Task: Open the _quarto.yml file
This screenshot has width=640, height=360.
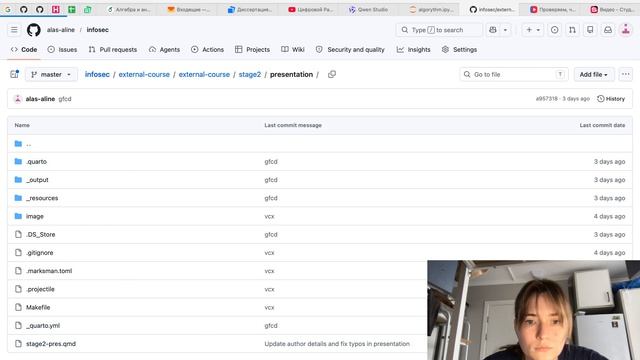Action: click(x=43, y=326)
